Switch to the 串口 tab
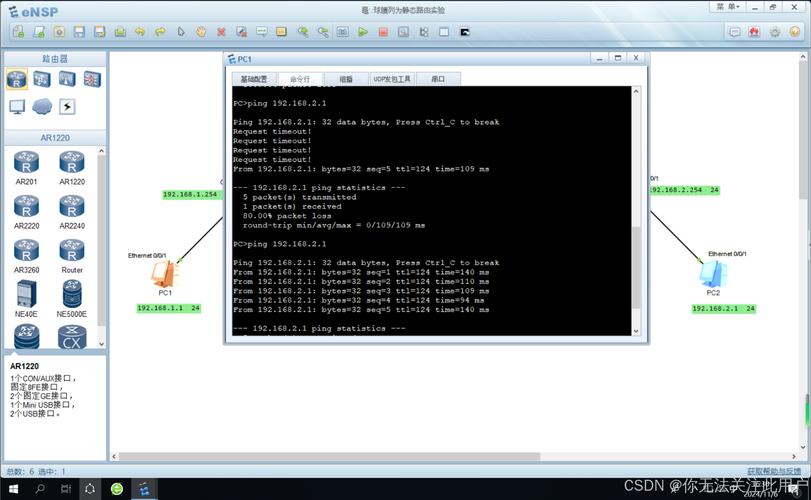The width and height of the screenshot is (811, 500). [438, 78]
